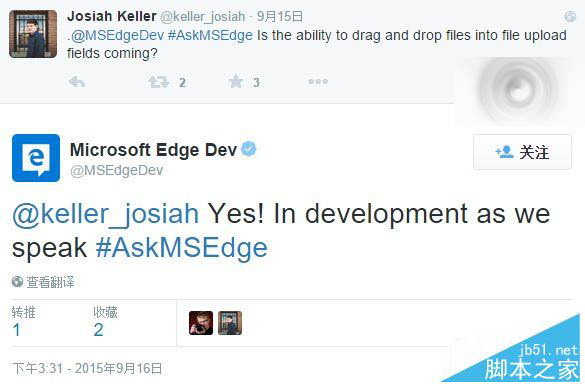585x387 pixels.
Task: Retweet Josiah Keller's tweet
Action: [x=159, y=82]
